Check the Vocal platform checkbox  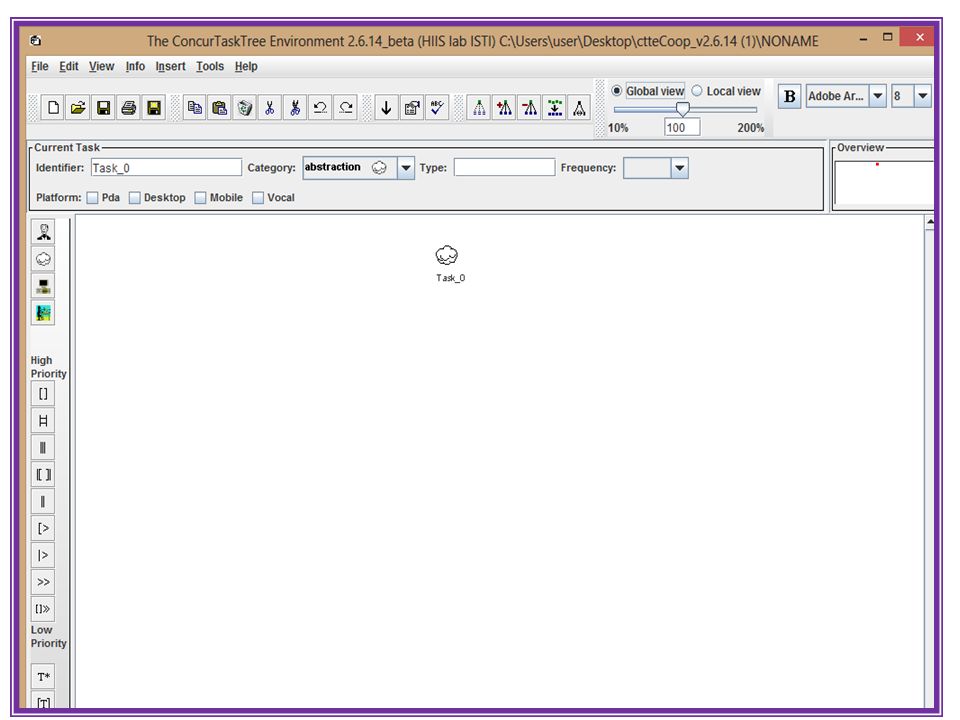click(x=258, y=198)
